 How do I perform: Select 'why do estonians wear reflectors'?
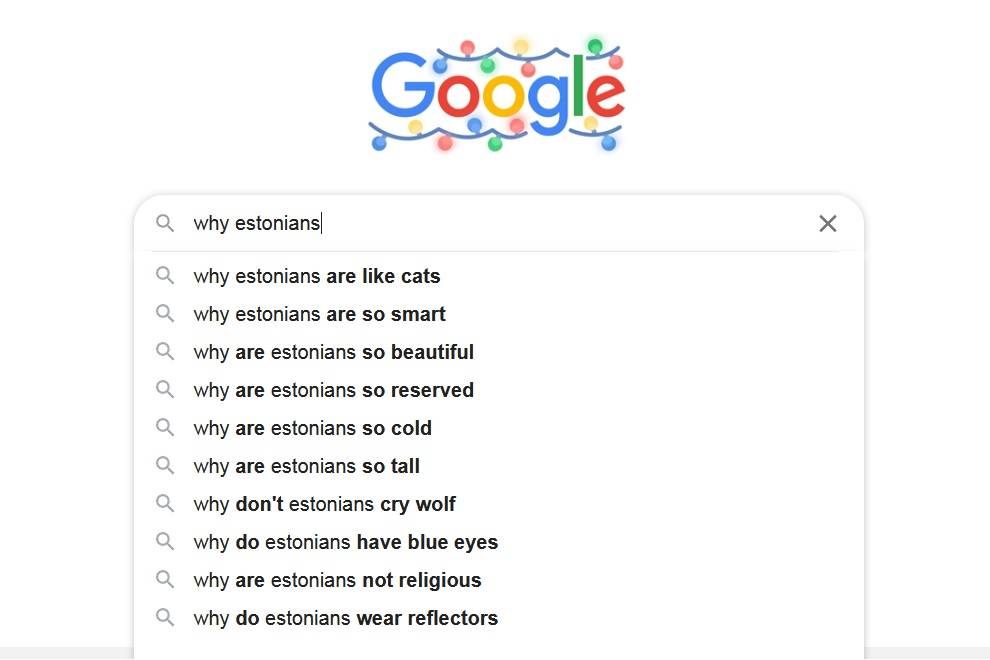[x=499, y=618]
